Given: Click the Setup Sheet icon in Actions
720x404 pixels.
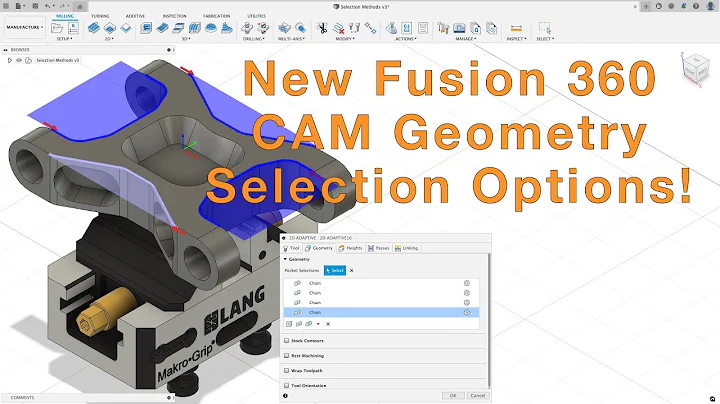Looking at the screenshot, I should 423,28.
